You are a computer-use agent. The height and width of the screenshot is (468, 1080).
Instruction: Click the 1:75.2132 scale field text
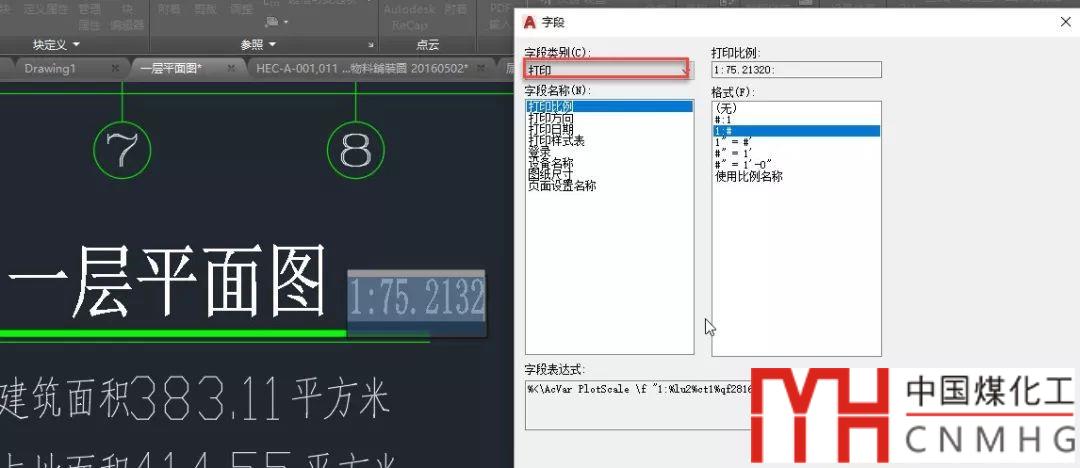coord(416,298)
